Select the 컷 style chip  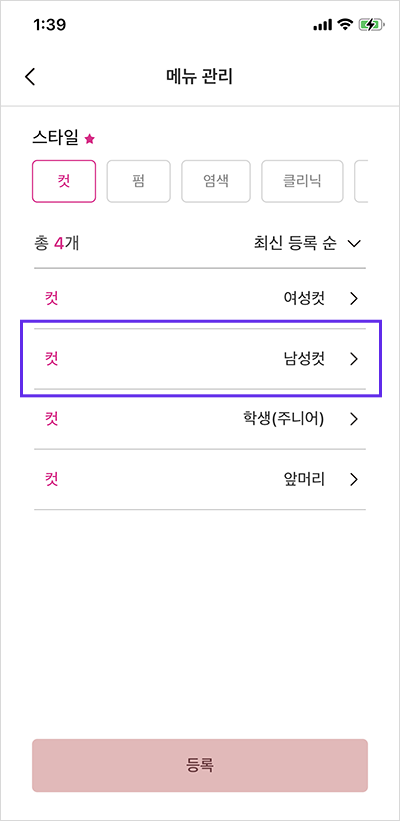tap(64, 181)
